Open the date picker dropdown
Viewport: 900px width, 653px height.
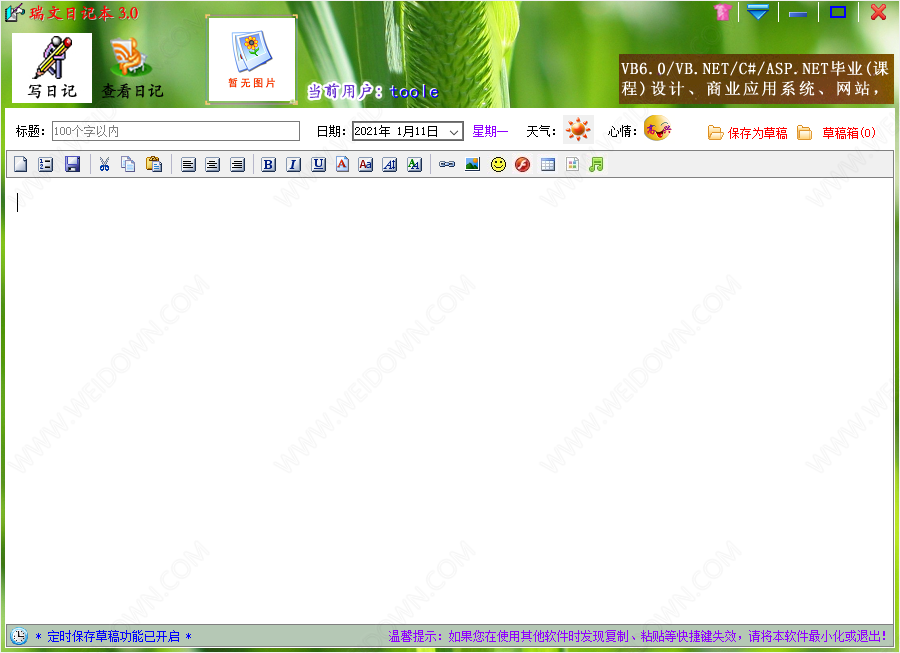tap(454, 132)
